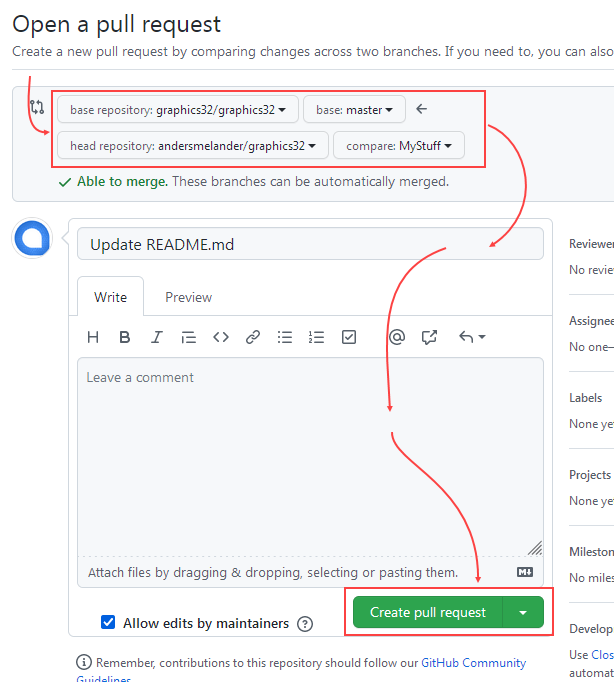Switch to the Preview tab
The height and width of the screenshot is (682, 614).
188,297
